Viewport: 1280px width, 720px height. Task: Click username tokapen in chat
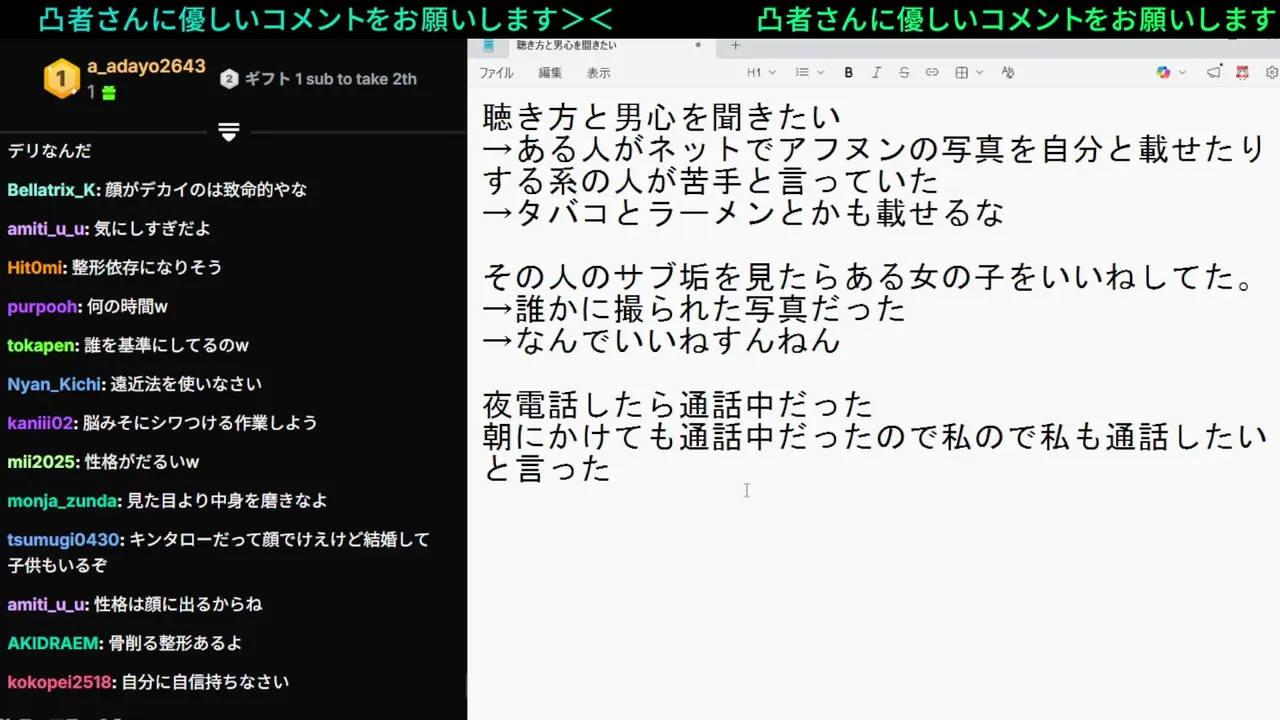point(42,346)
